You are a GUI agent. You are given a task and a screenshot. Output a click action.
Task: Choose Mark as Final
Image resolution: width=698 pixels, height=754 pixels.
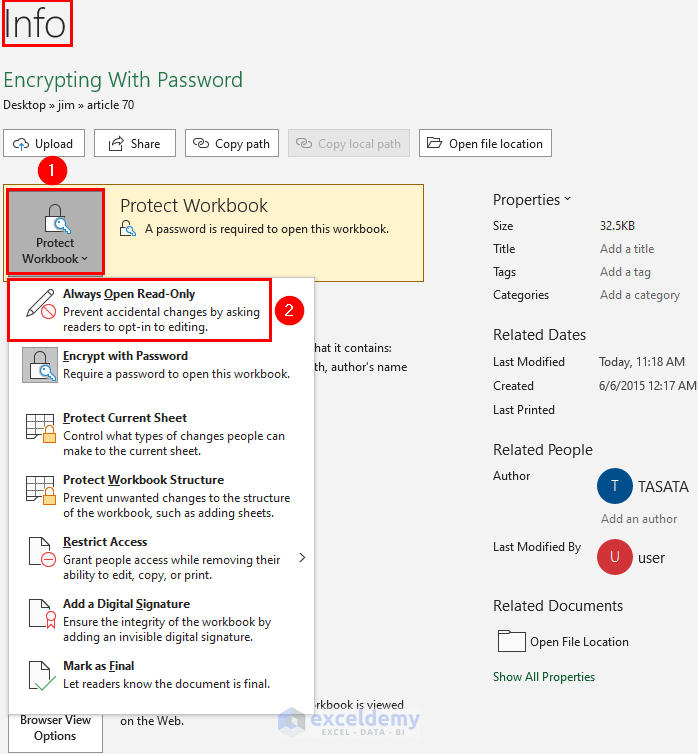[161, 675]
